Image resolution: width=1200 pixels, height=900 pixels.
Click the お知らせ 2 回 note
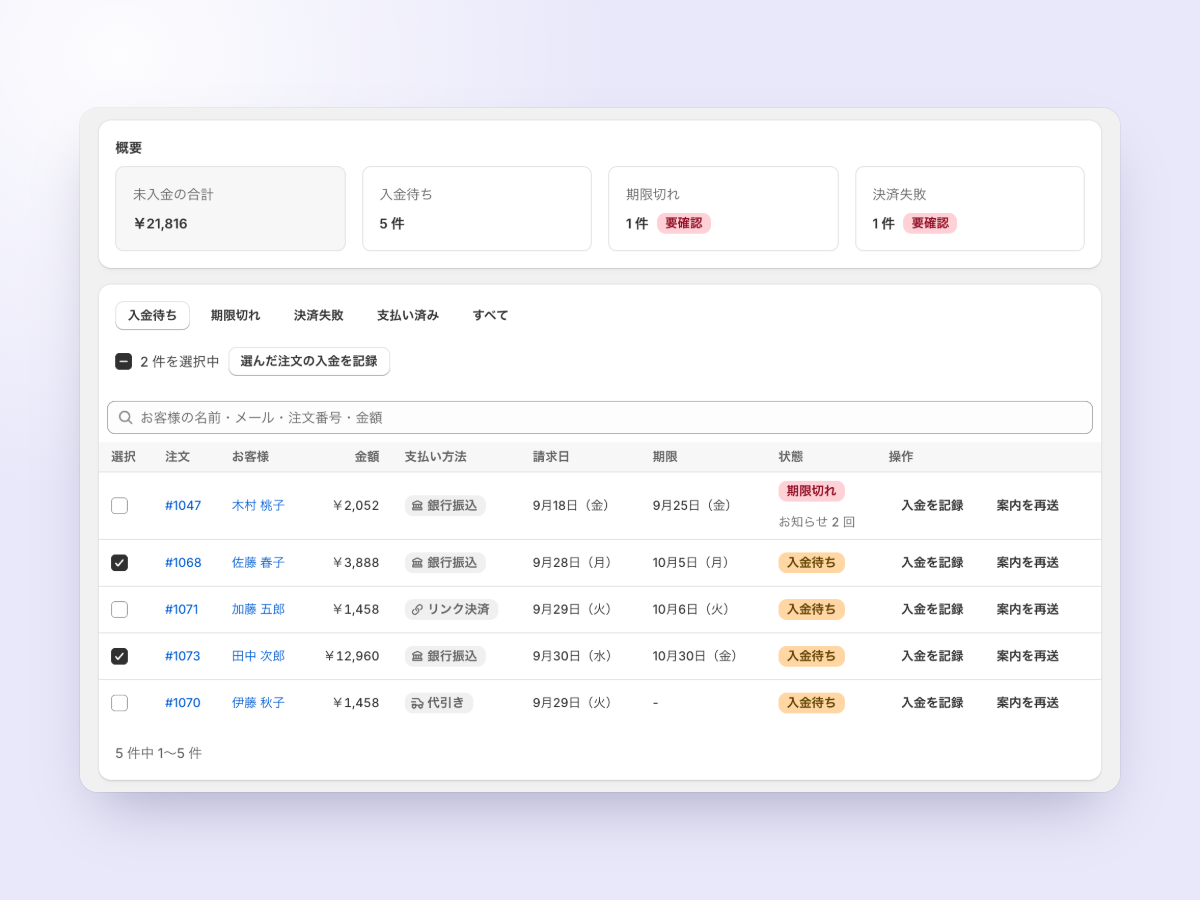(817, 522)
